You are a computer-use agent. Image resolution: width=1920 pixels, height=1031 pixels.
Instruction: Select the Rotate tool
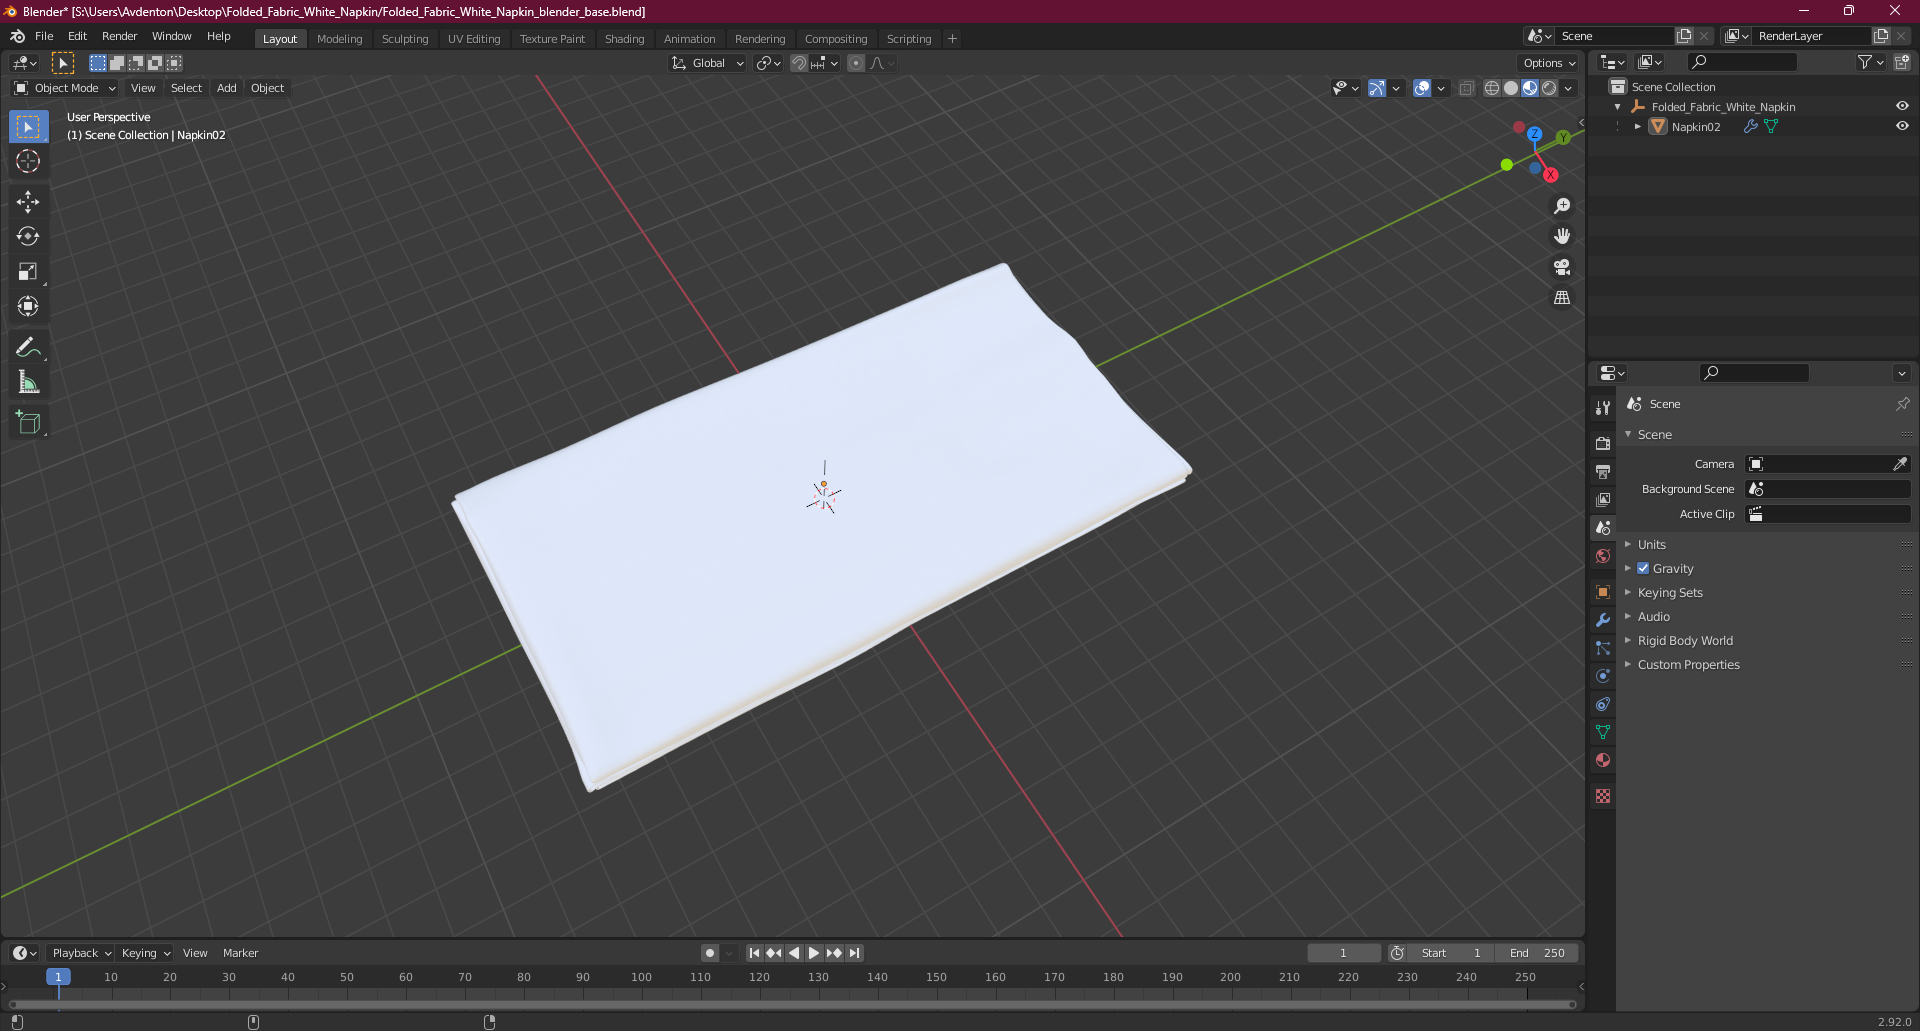28,237
